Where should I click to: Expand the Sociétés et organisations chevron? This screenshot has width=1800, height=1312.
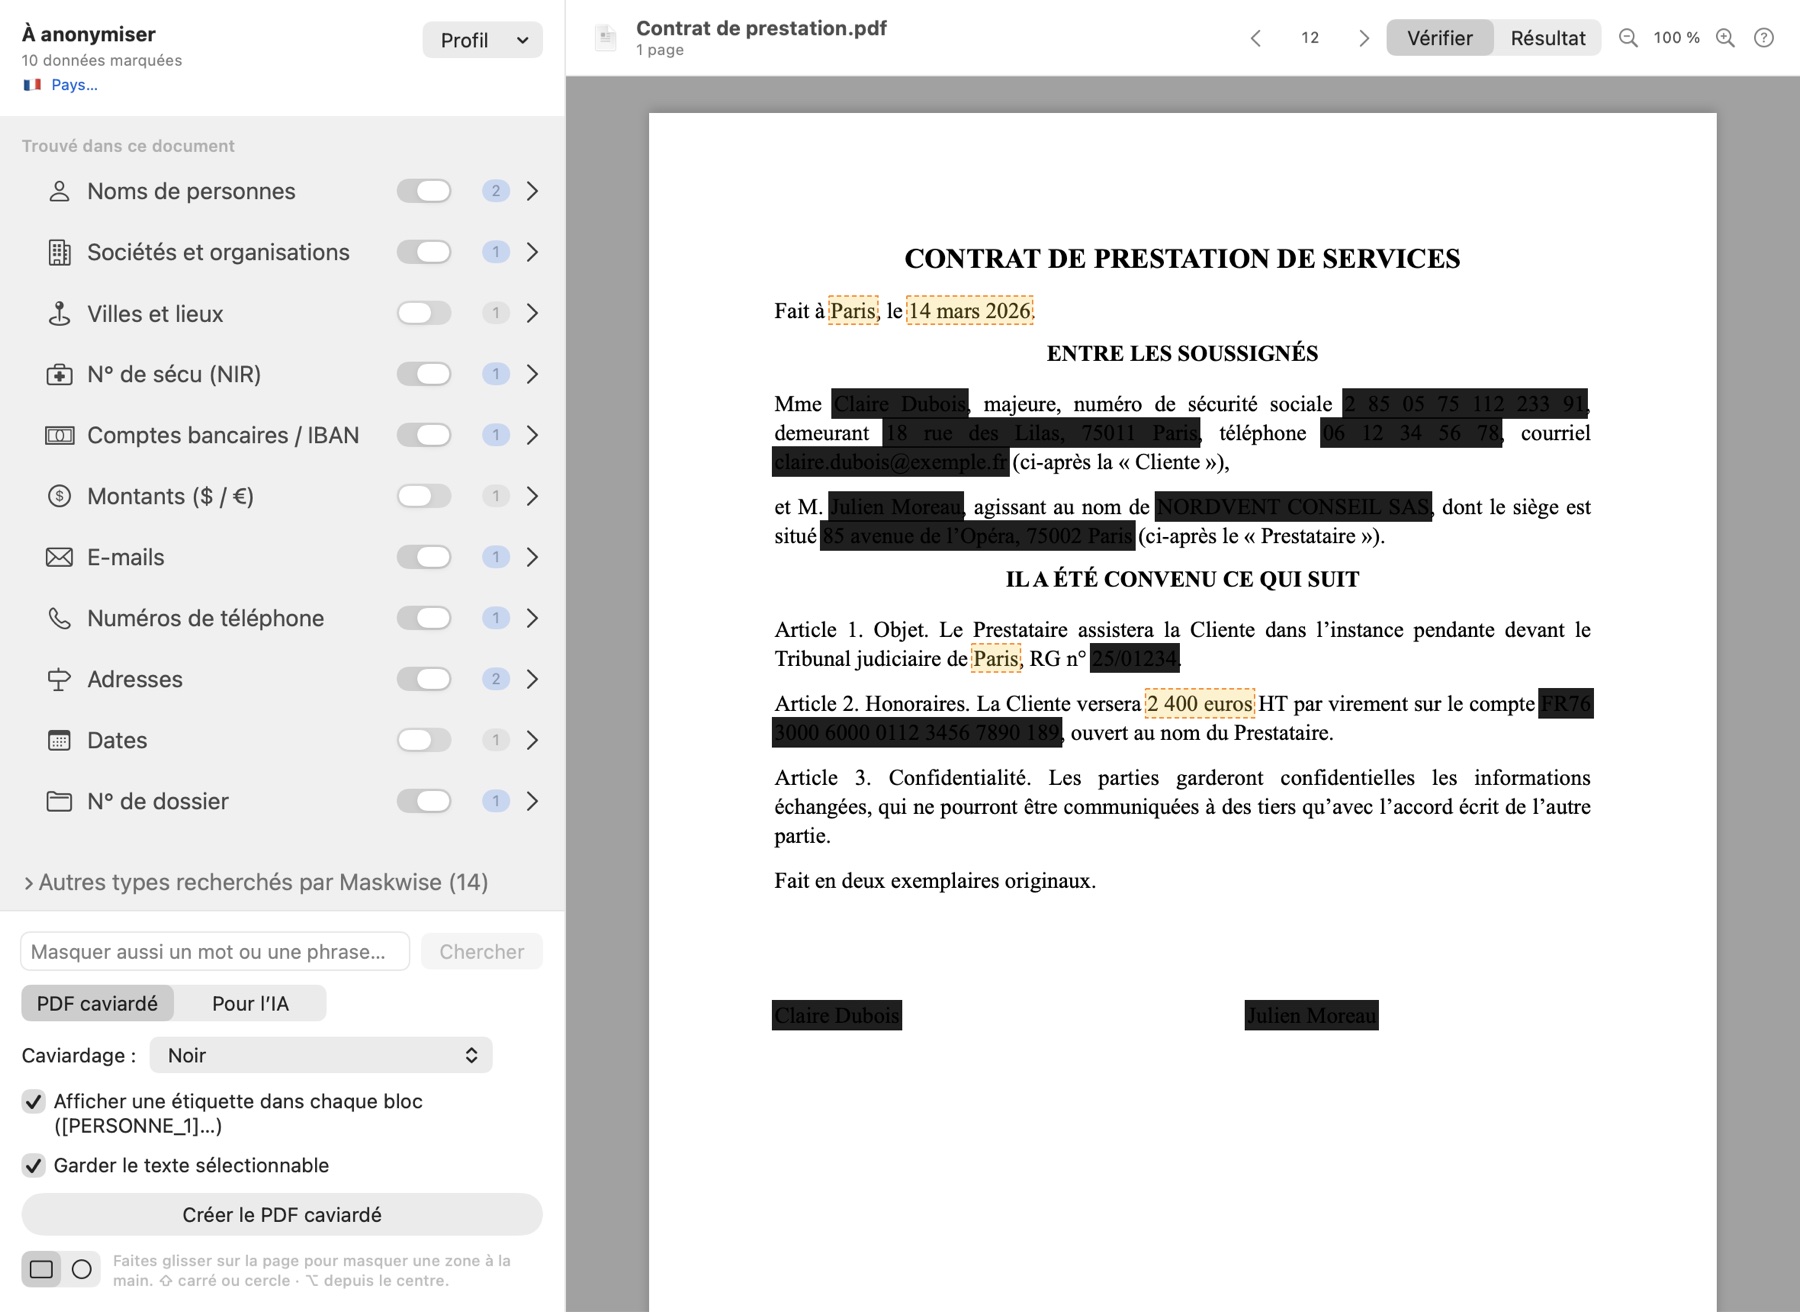click(532, 252)
